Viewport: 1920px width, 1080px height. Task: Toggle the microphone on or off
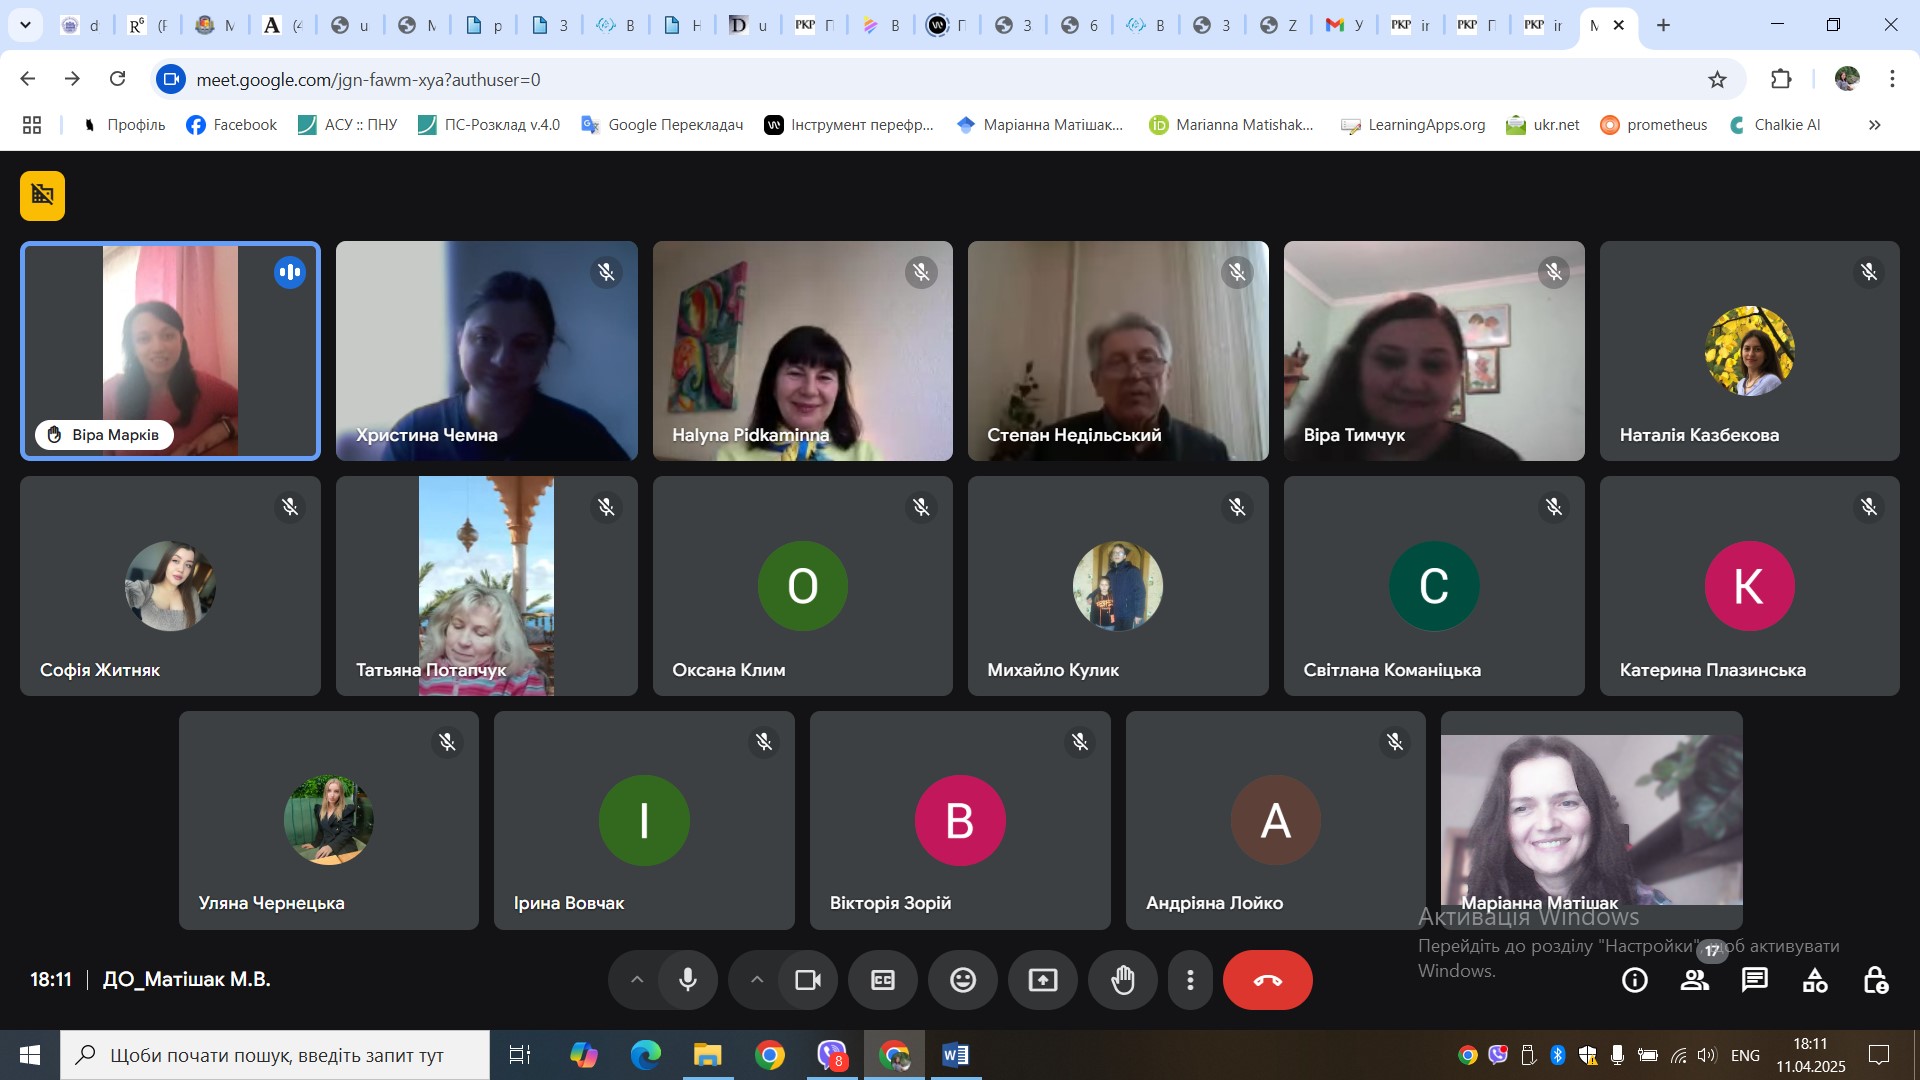click(x=688, y=980)
